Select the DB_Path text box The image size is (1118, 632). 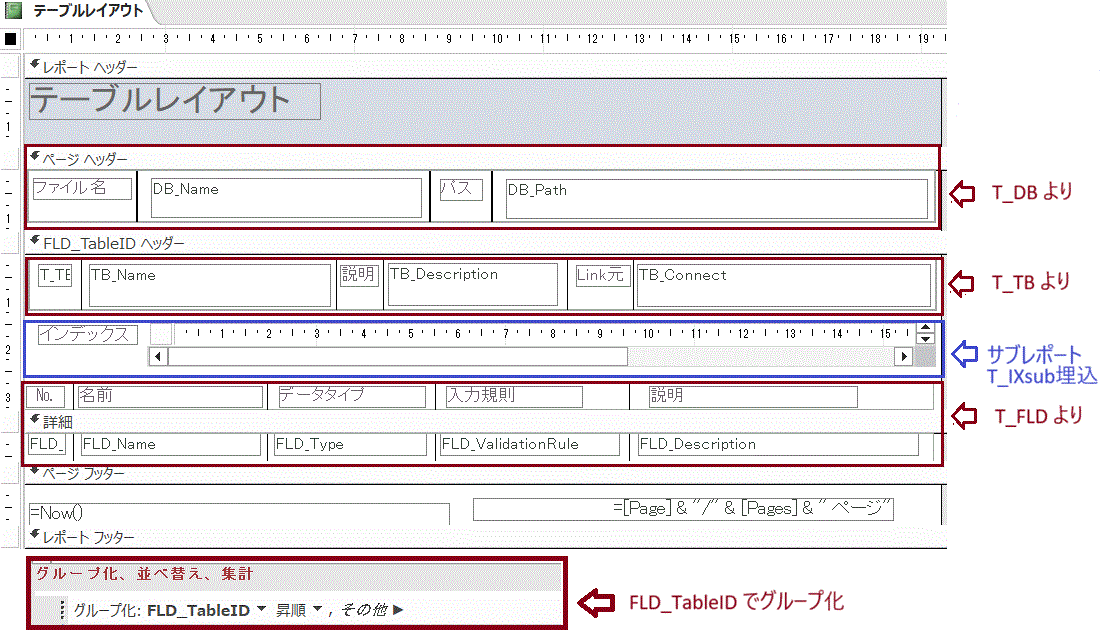[x=716, y=199]
